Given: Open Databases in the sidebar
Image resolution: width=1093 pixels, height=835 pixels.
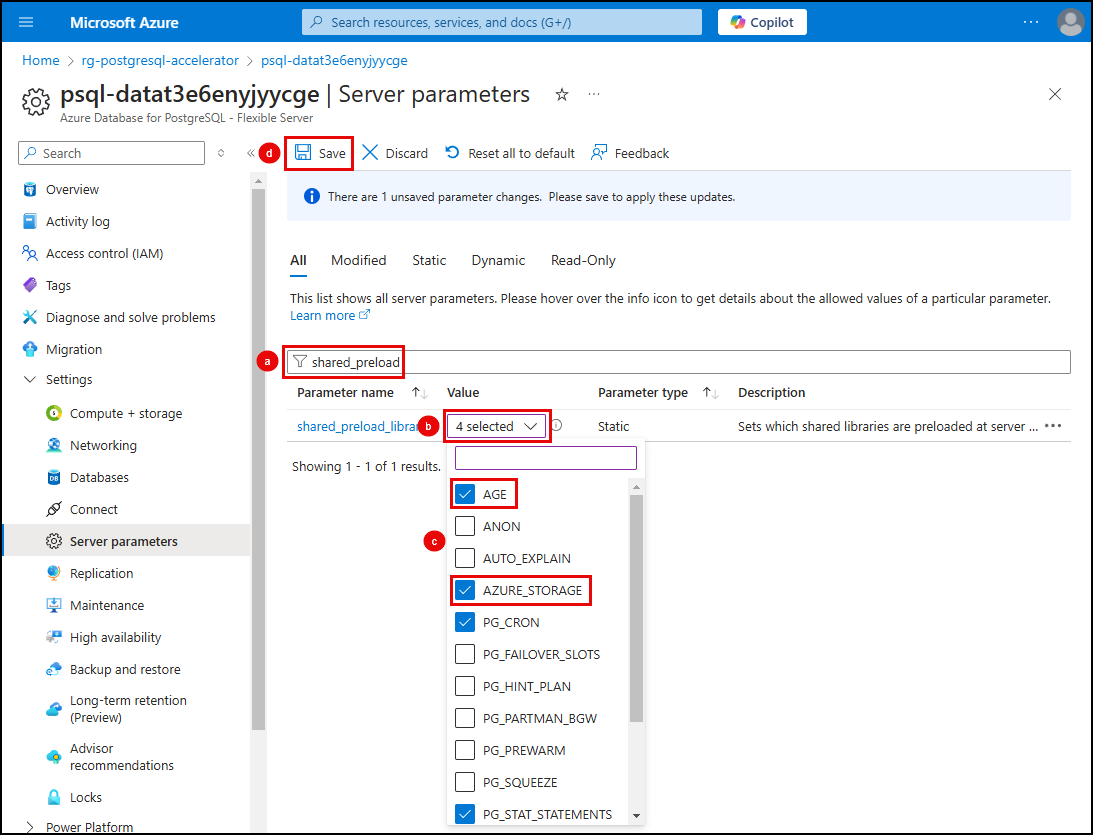Looking at the screenshot, I should [x=99, y=477].
